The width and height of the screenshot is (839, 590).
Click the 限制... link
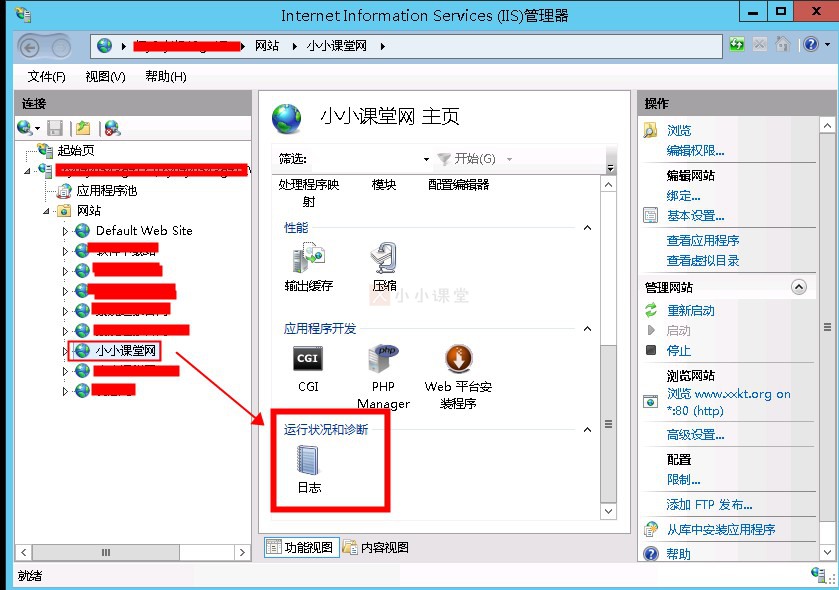683,480
